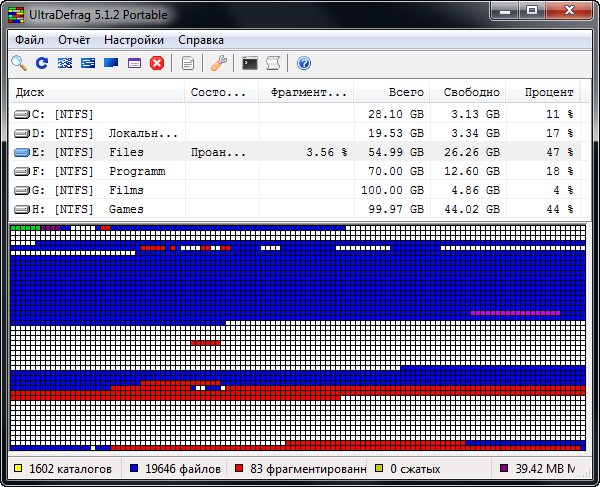
Task: Sort by the Процент column header
Action: click(549, 92)
